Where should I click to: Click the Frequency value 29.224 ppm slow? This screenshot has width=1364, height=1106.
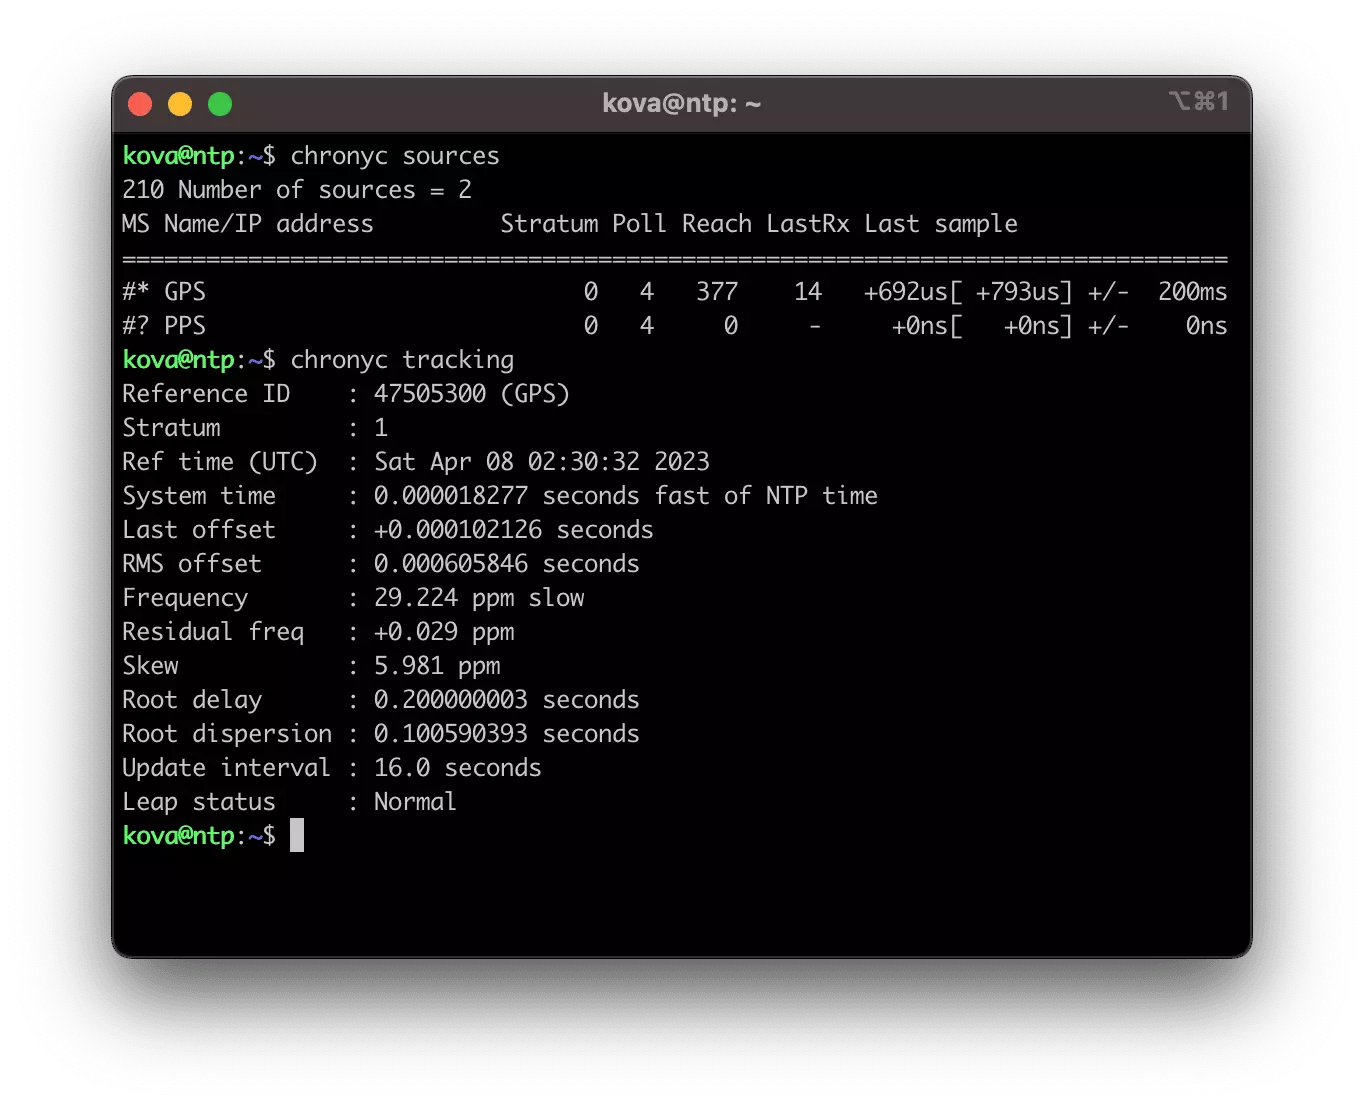479,598
